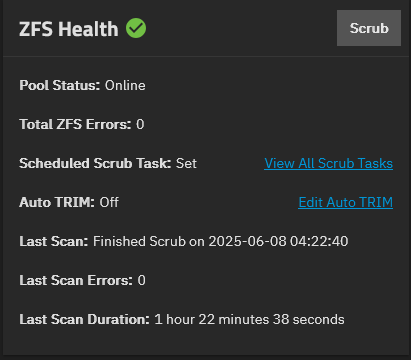Click the ZFS Health card heading
Image resolution: width=411 pixels, height=360 pixels.
(69, 29)
